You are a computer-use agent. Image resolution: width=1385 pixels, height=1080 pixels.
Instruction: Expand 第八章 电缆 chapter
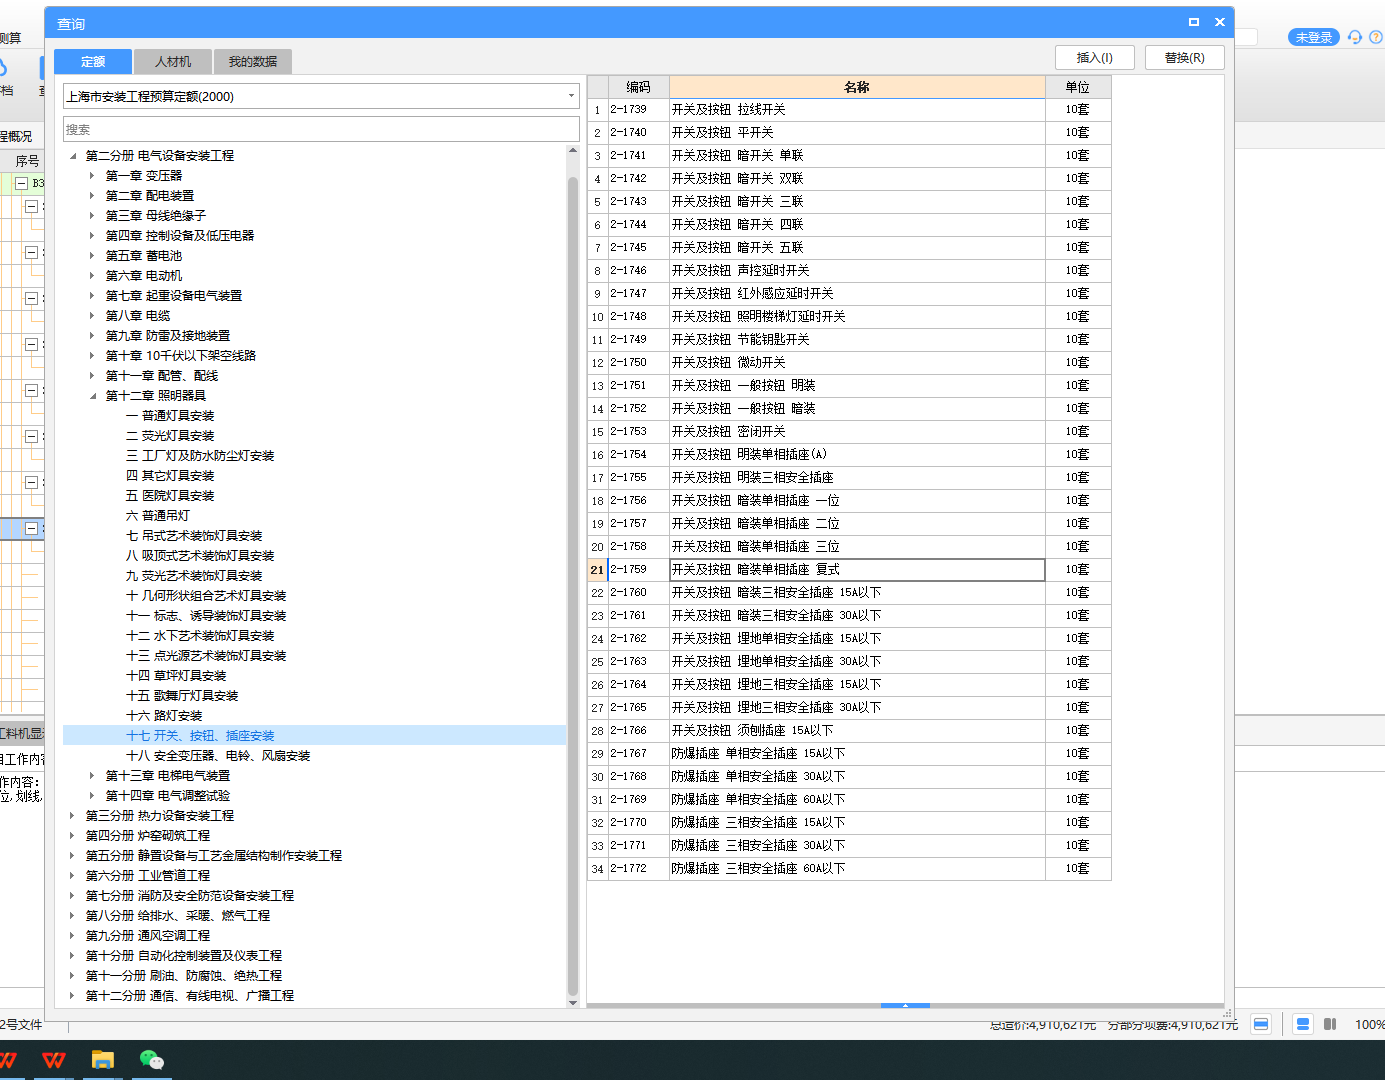point(92,316)
